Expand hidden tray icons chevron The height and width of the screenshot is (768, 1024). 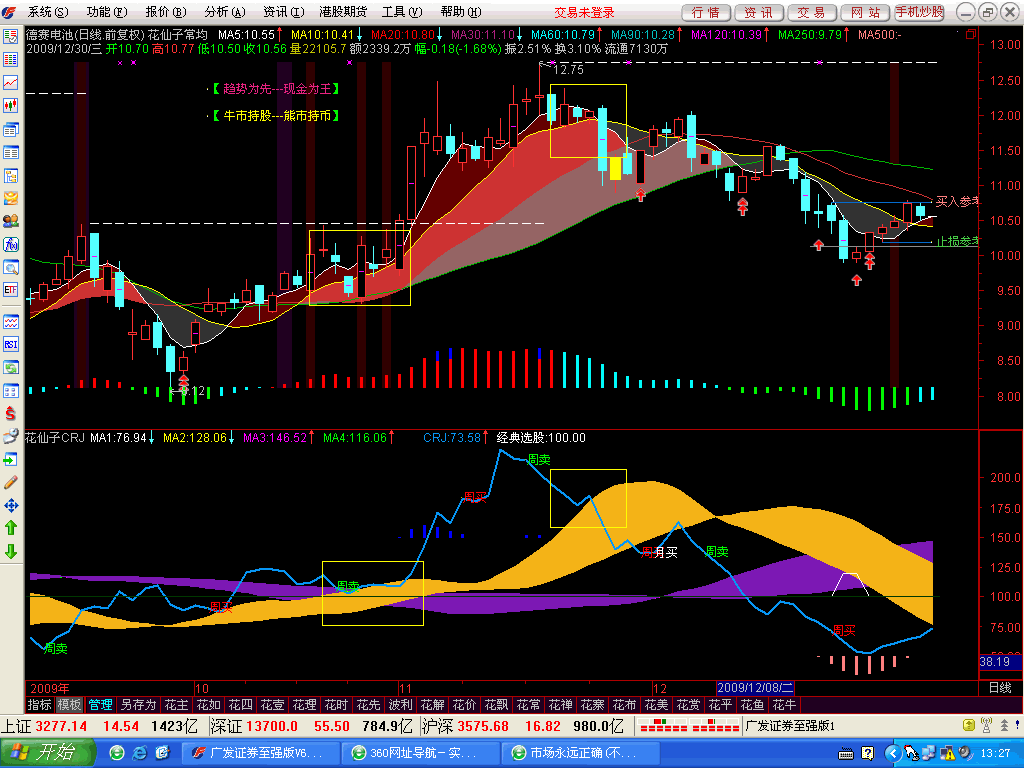click(x=891, y=754)
